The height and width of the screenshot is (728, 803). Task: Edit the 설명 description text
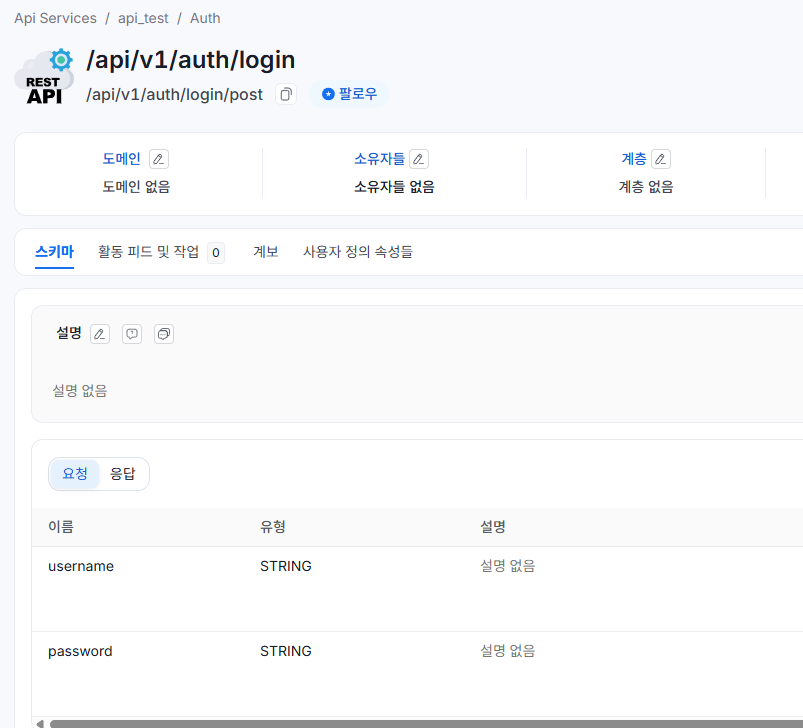[100, 334]
